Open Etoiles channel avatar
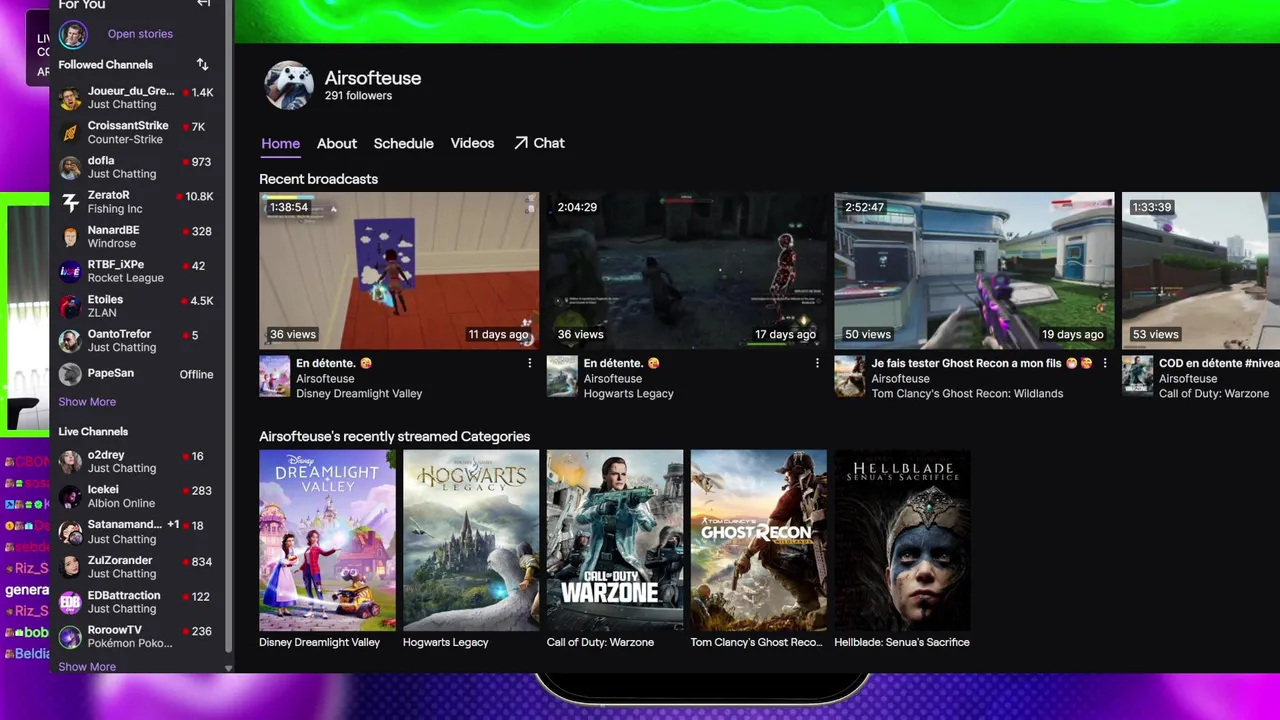Image resolution: width=1280 pixels, height=720 pixels. tap(70, 307)
